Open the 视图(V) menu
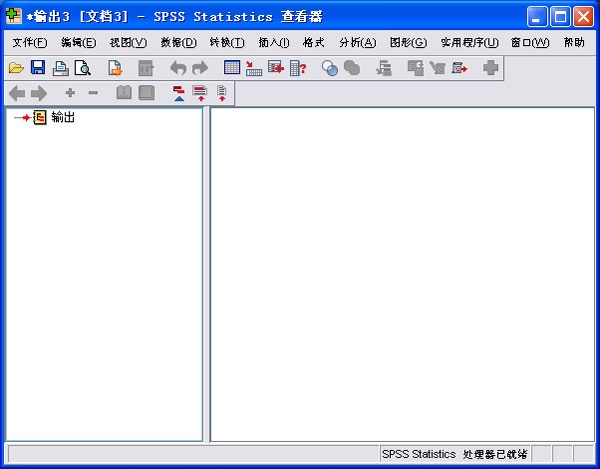 point(128,42)
